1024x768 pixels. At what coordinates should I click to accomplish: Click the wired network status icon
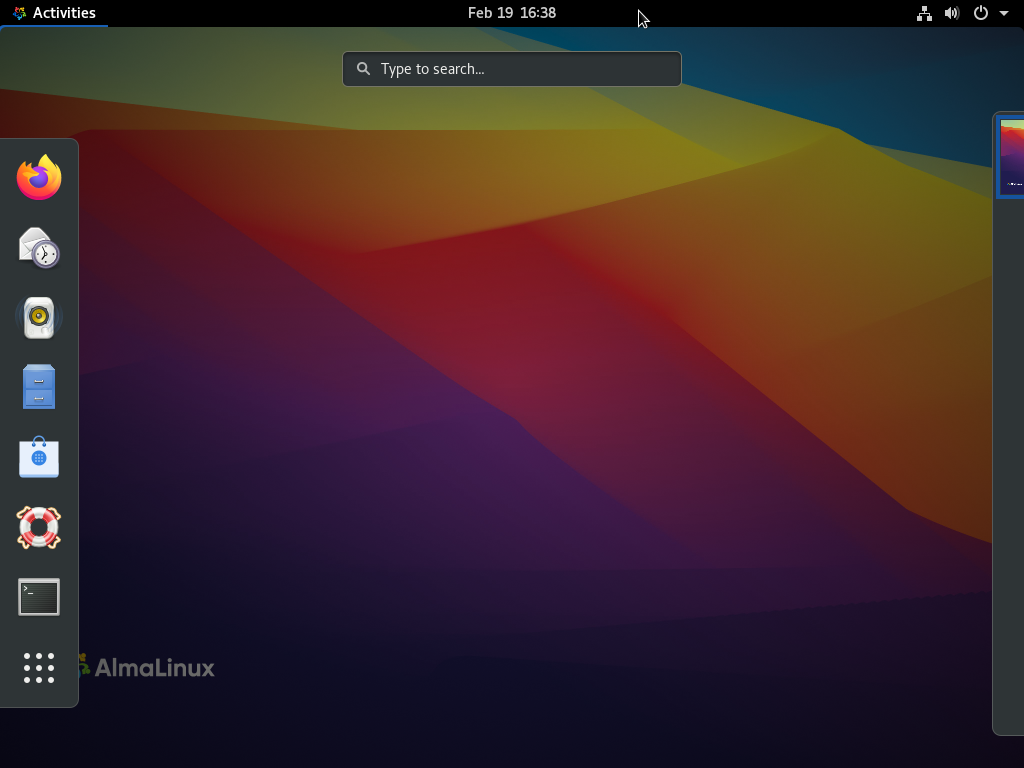[x=924, y=13]
